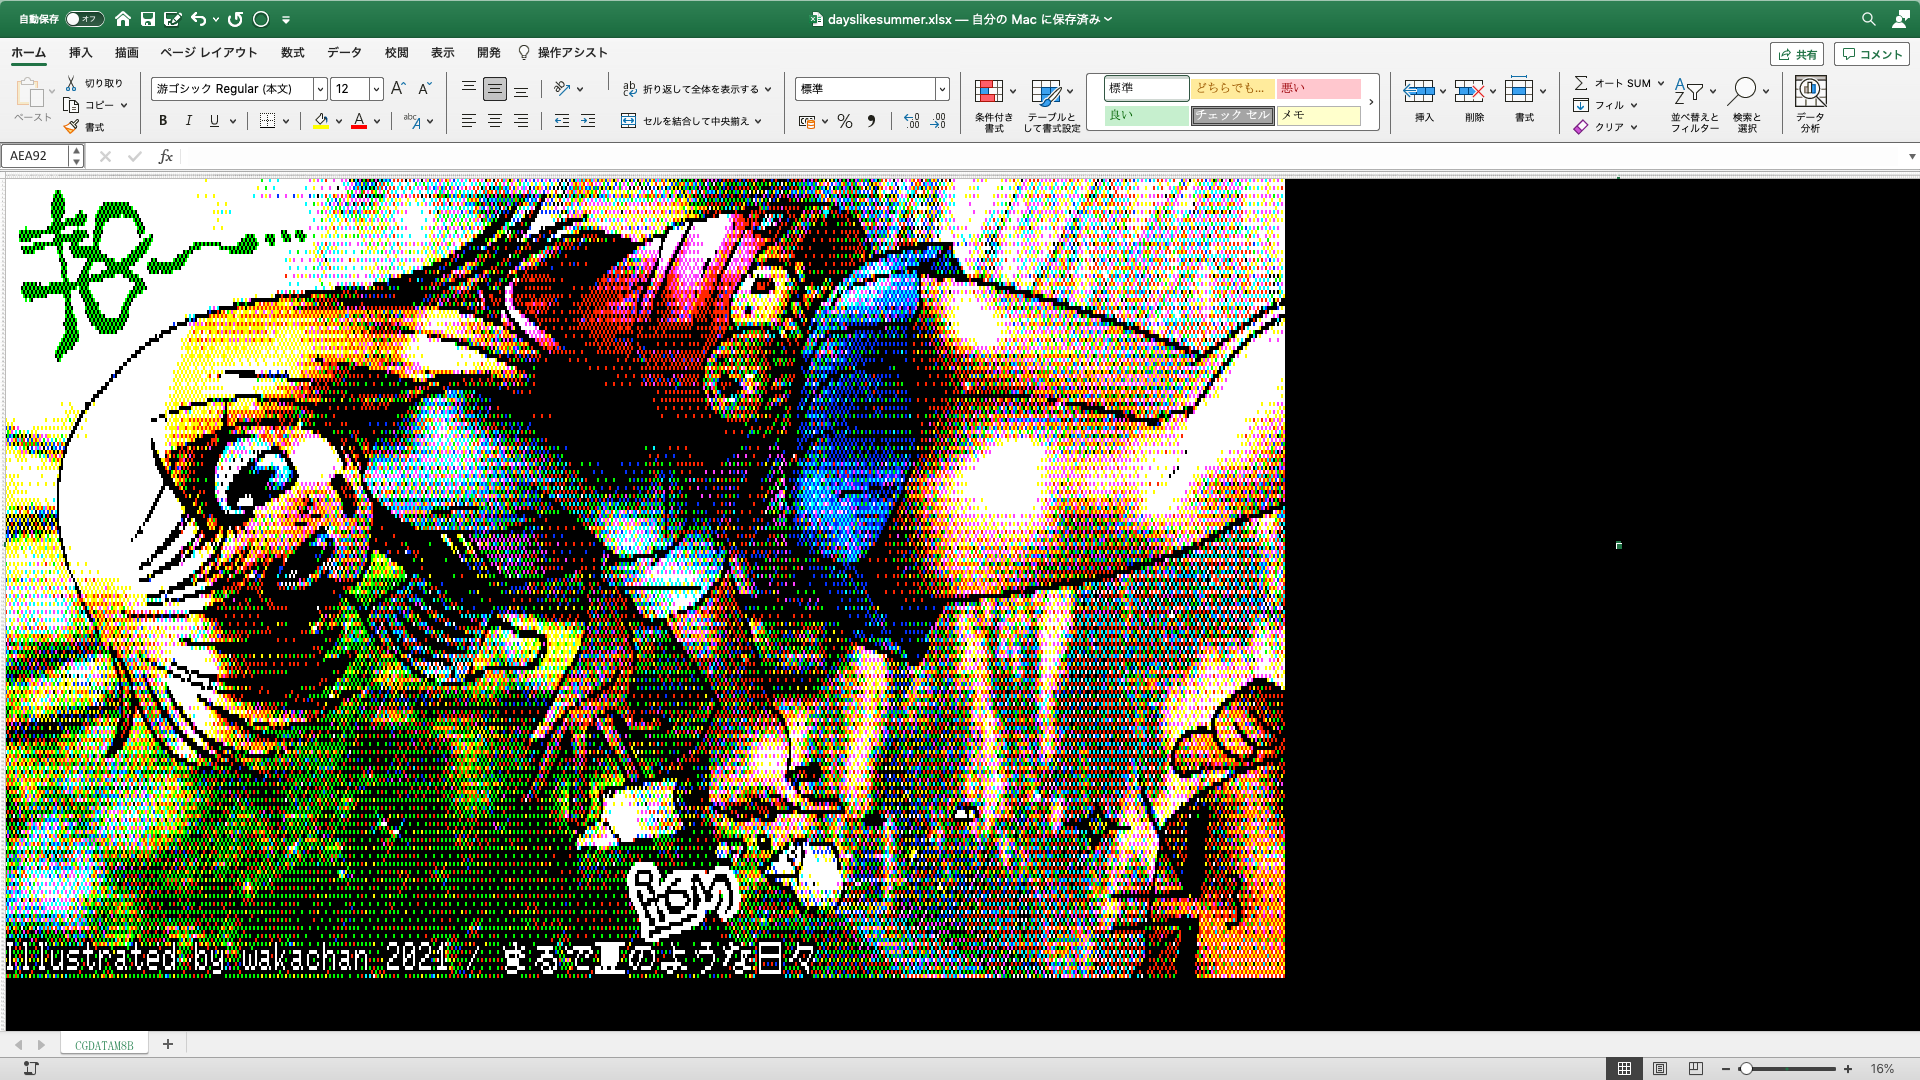Click Tell Me assistant
This screenshot has width=1920, height=1080.
click(563, 53)
